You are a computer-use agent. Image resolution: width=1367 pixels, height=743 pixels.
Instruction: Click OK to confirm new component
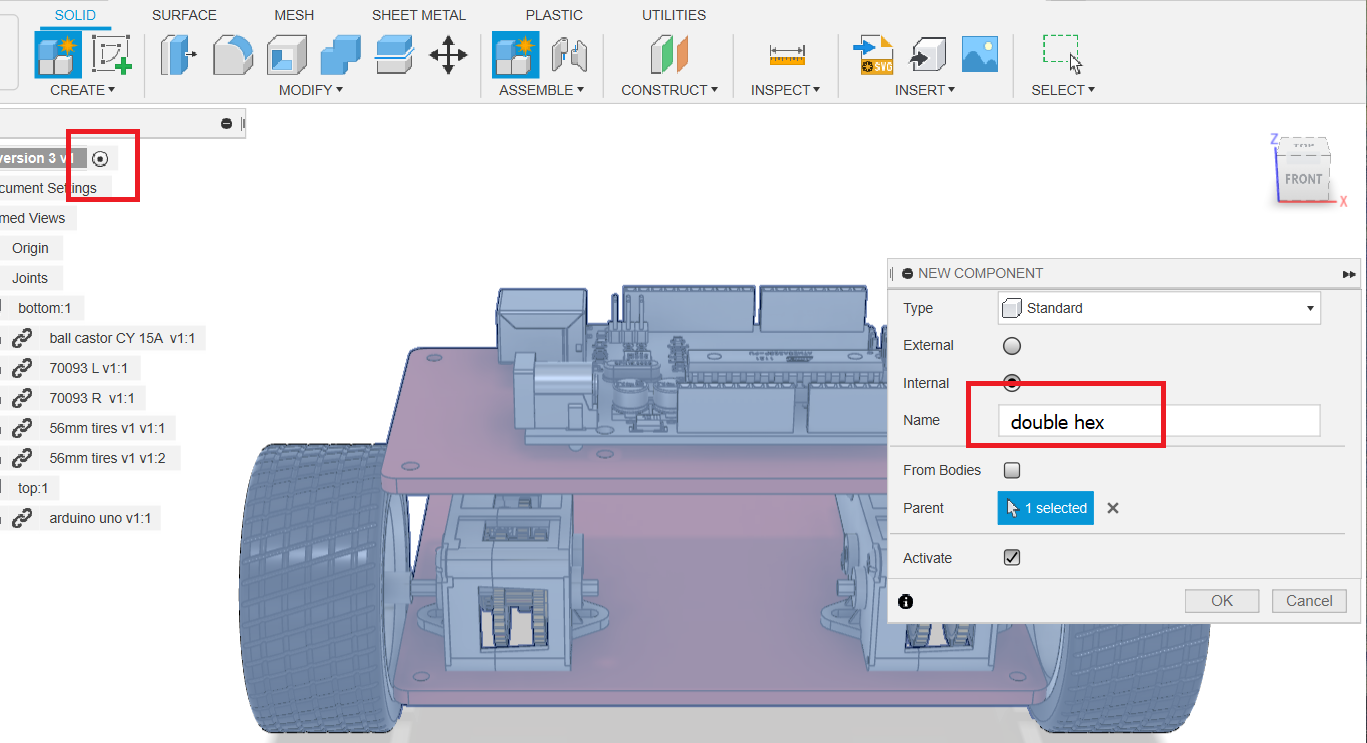[1221, 600]
